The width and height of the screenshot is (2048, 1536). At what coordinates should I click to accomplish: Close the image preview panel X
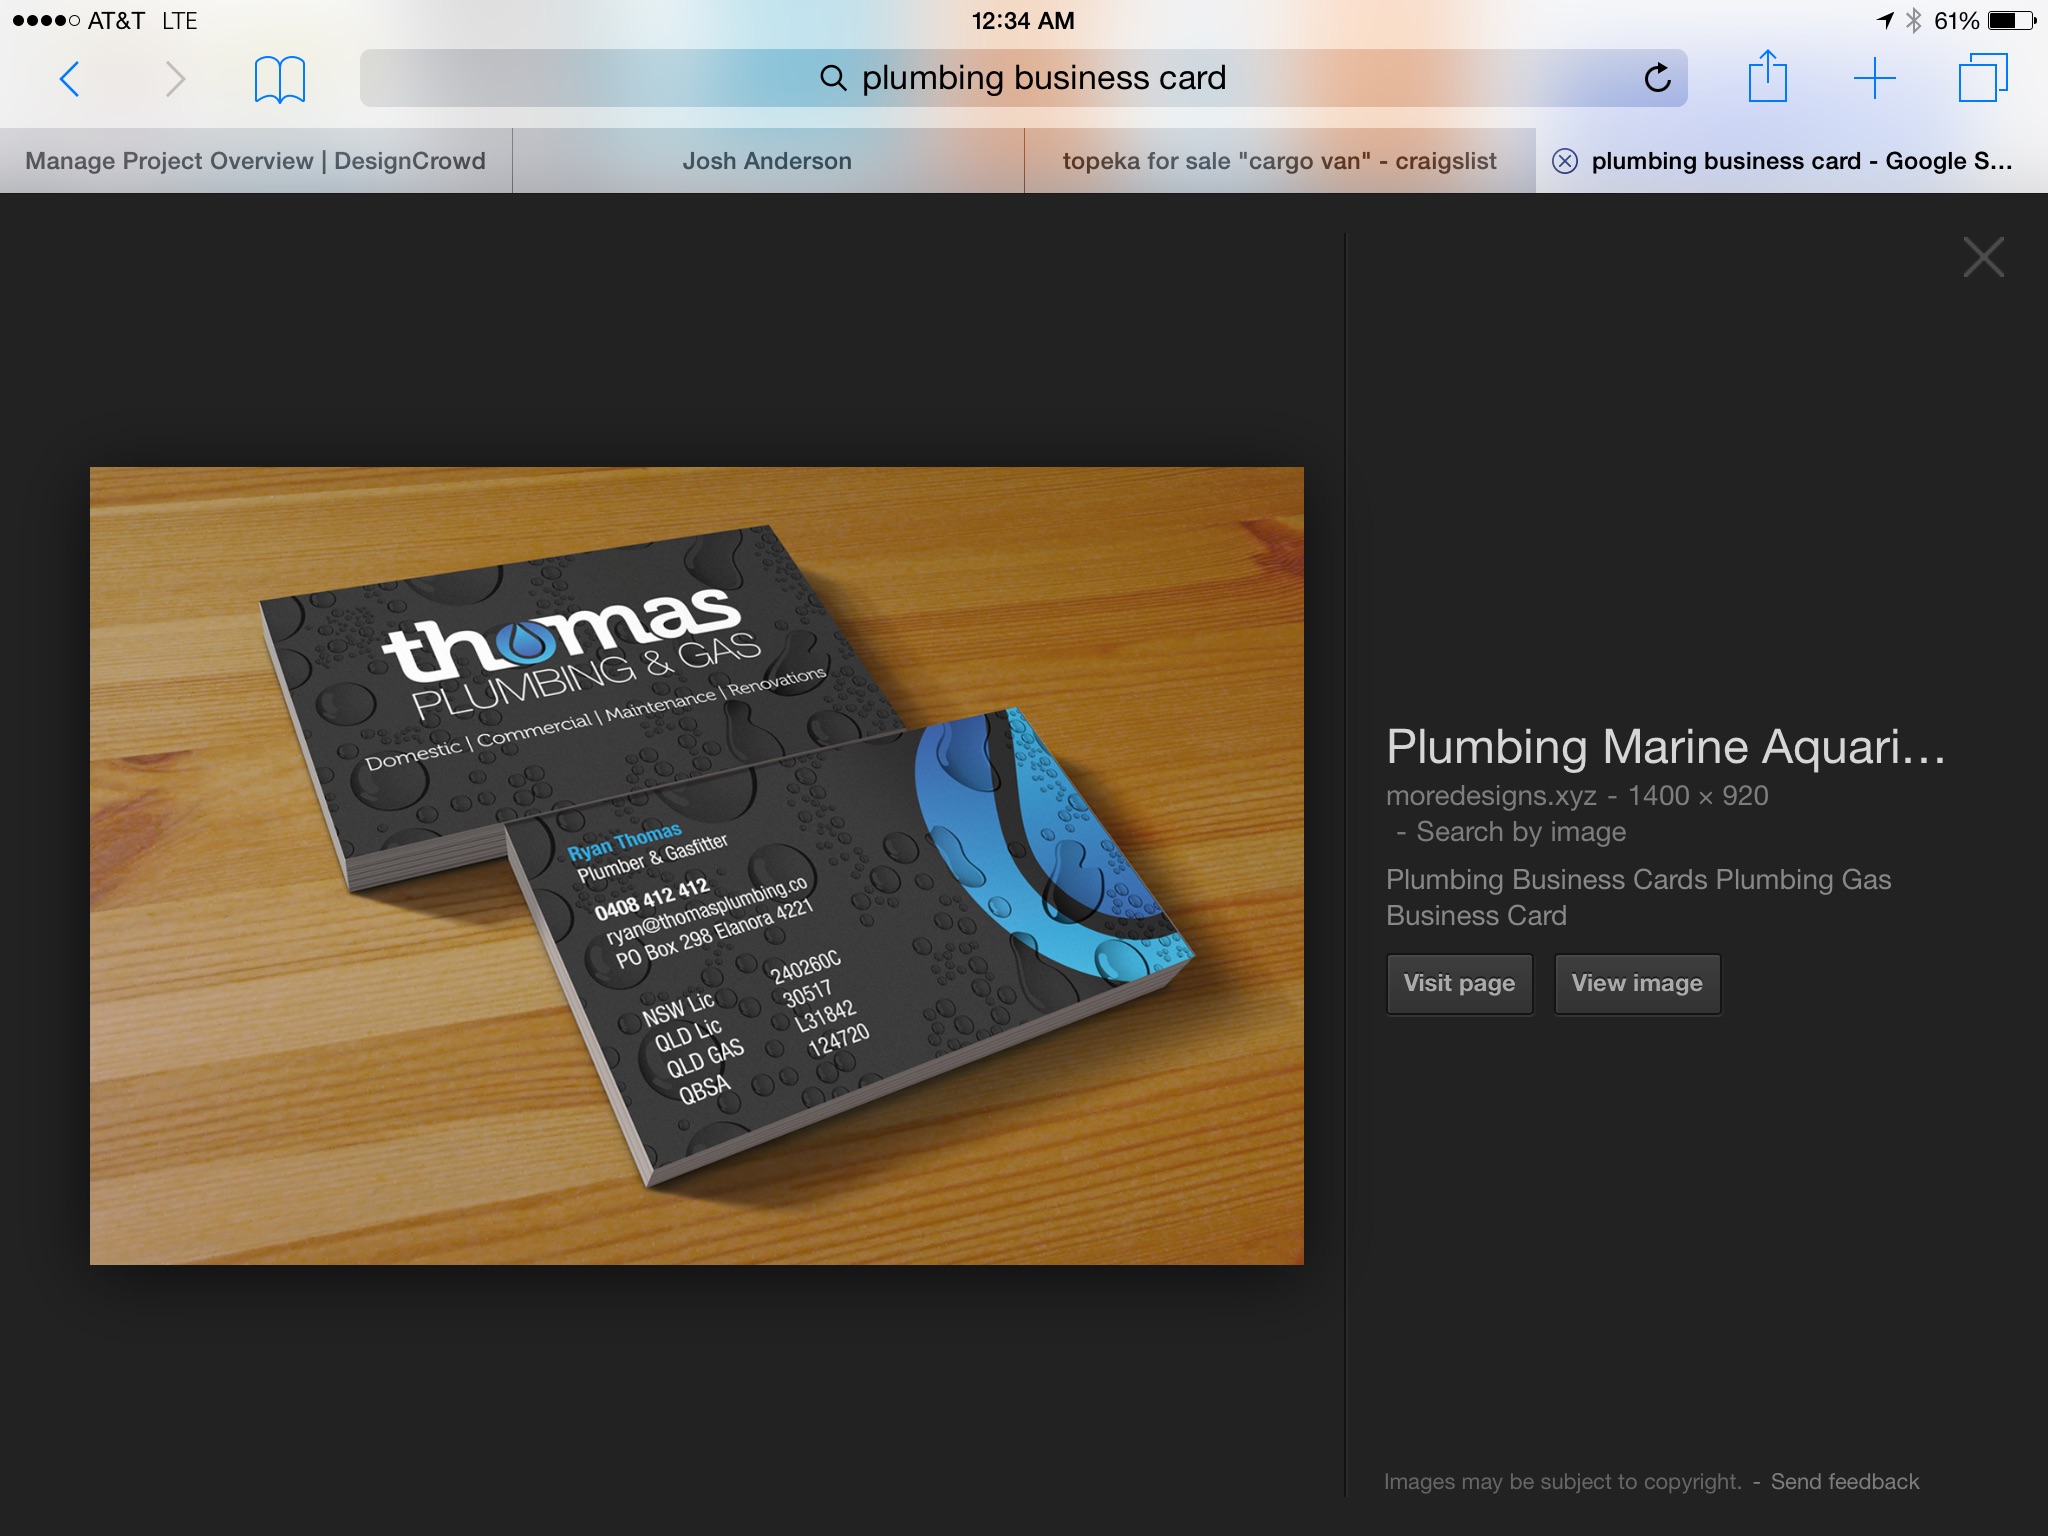1983,257
